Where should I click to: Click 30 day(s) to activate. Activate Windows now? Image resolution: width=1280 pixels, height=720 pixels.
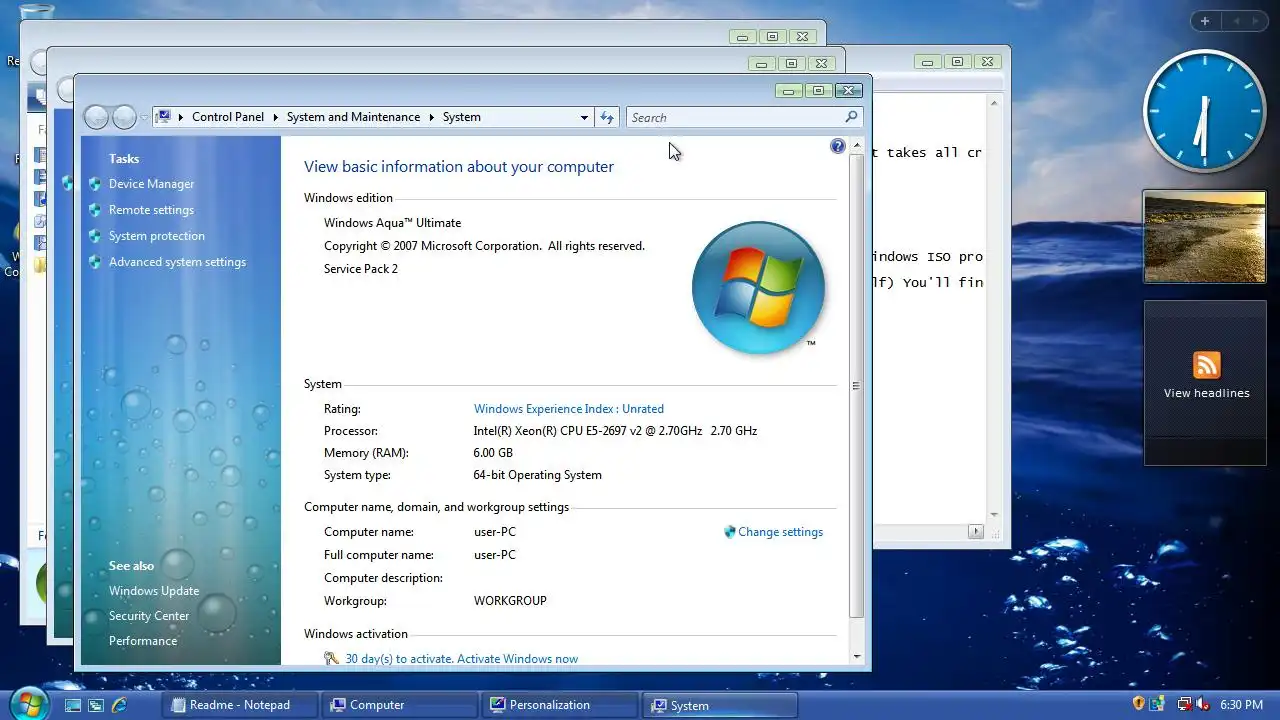coord(461,659)
